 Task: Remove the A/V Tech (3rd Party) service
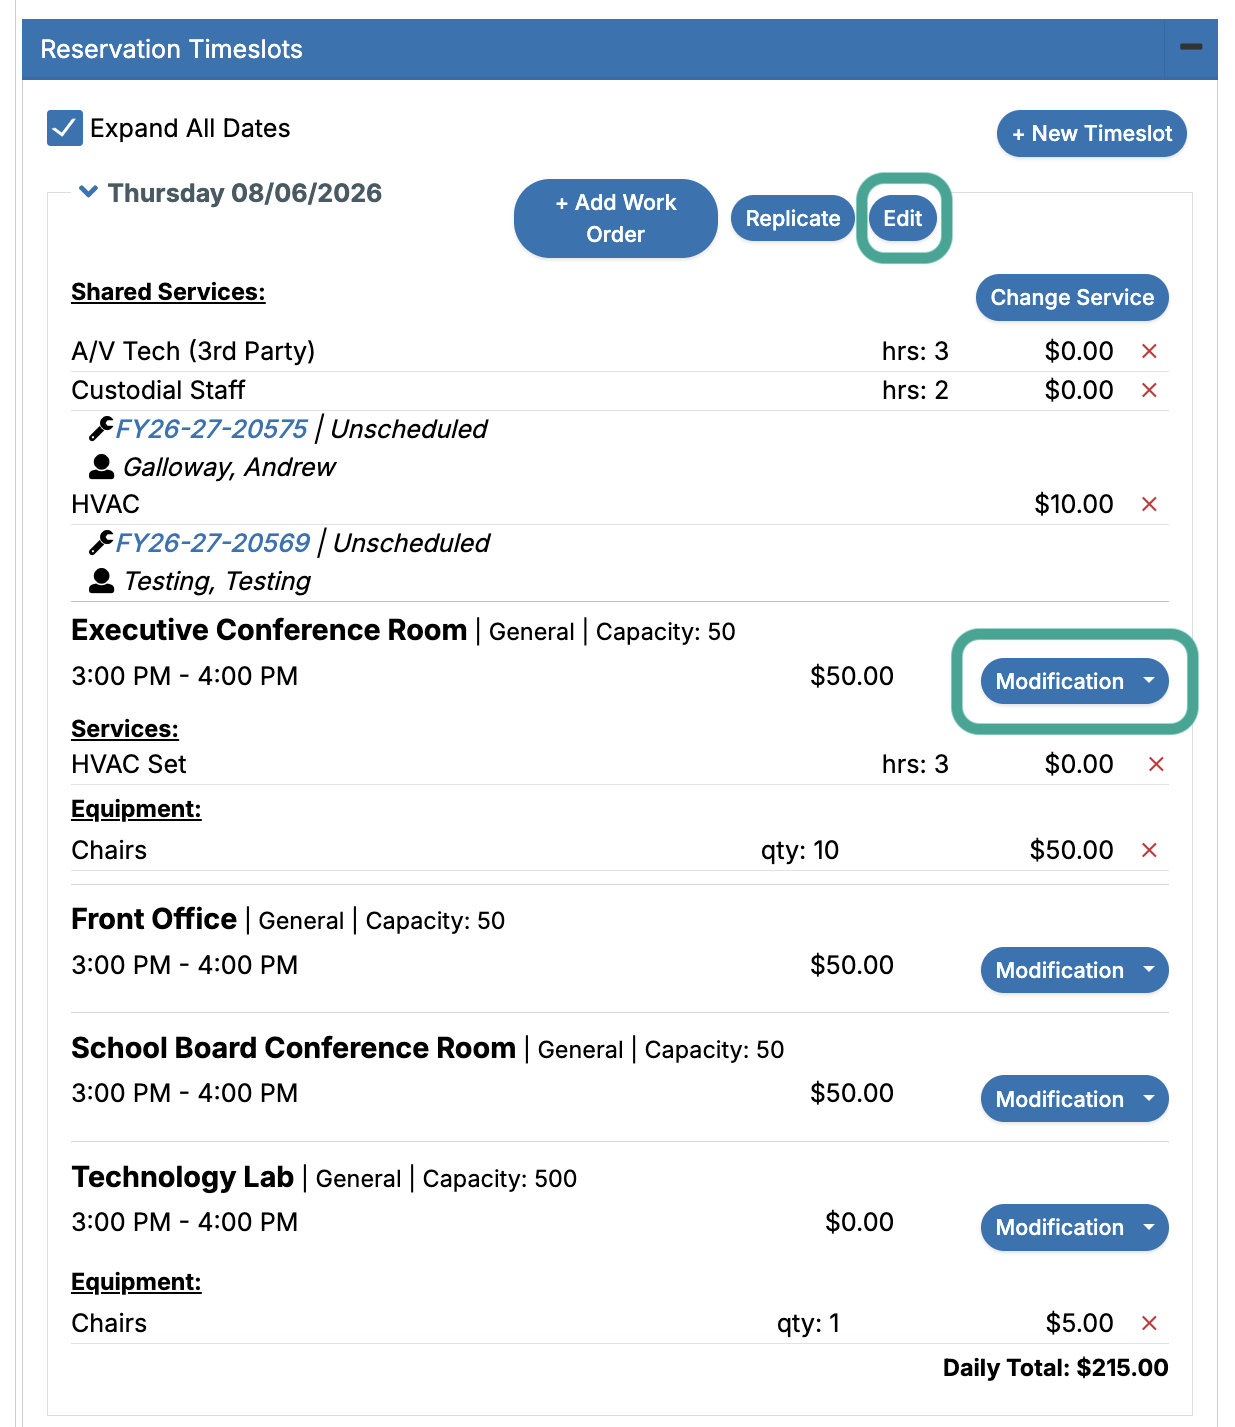click(x=1149, y=351)
